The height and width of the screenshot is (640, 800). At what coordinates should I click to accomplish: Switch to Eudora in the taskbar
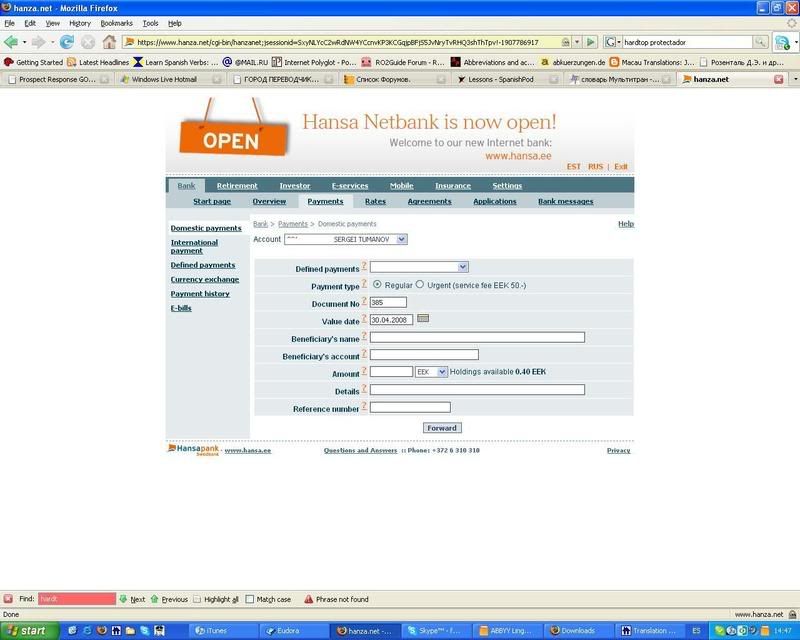pos(293,631)
